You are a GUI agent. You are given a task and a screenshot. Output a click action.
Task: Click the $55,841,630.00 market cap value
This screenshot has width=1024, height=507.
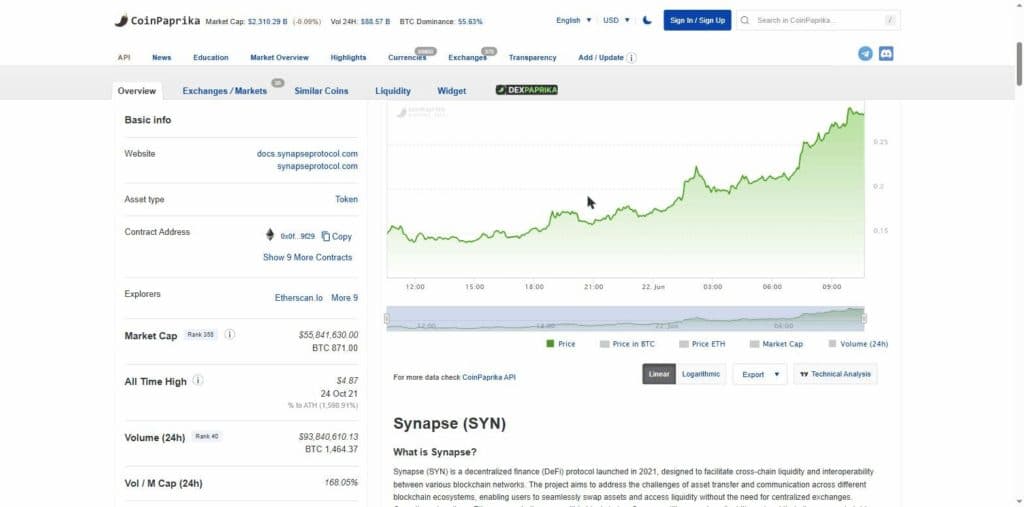tap(328, 335)
